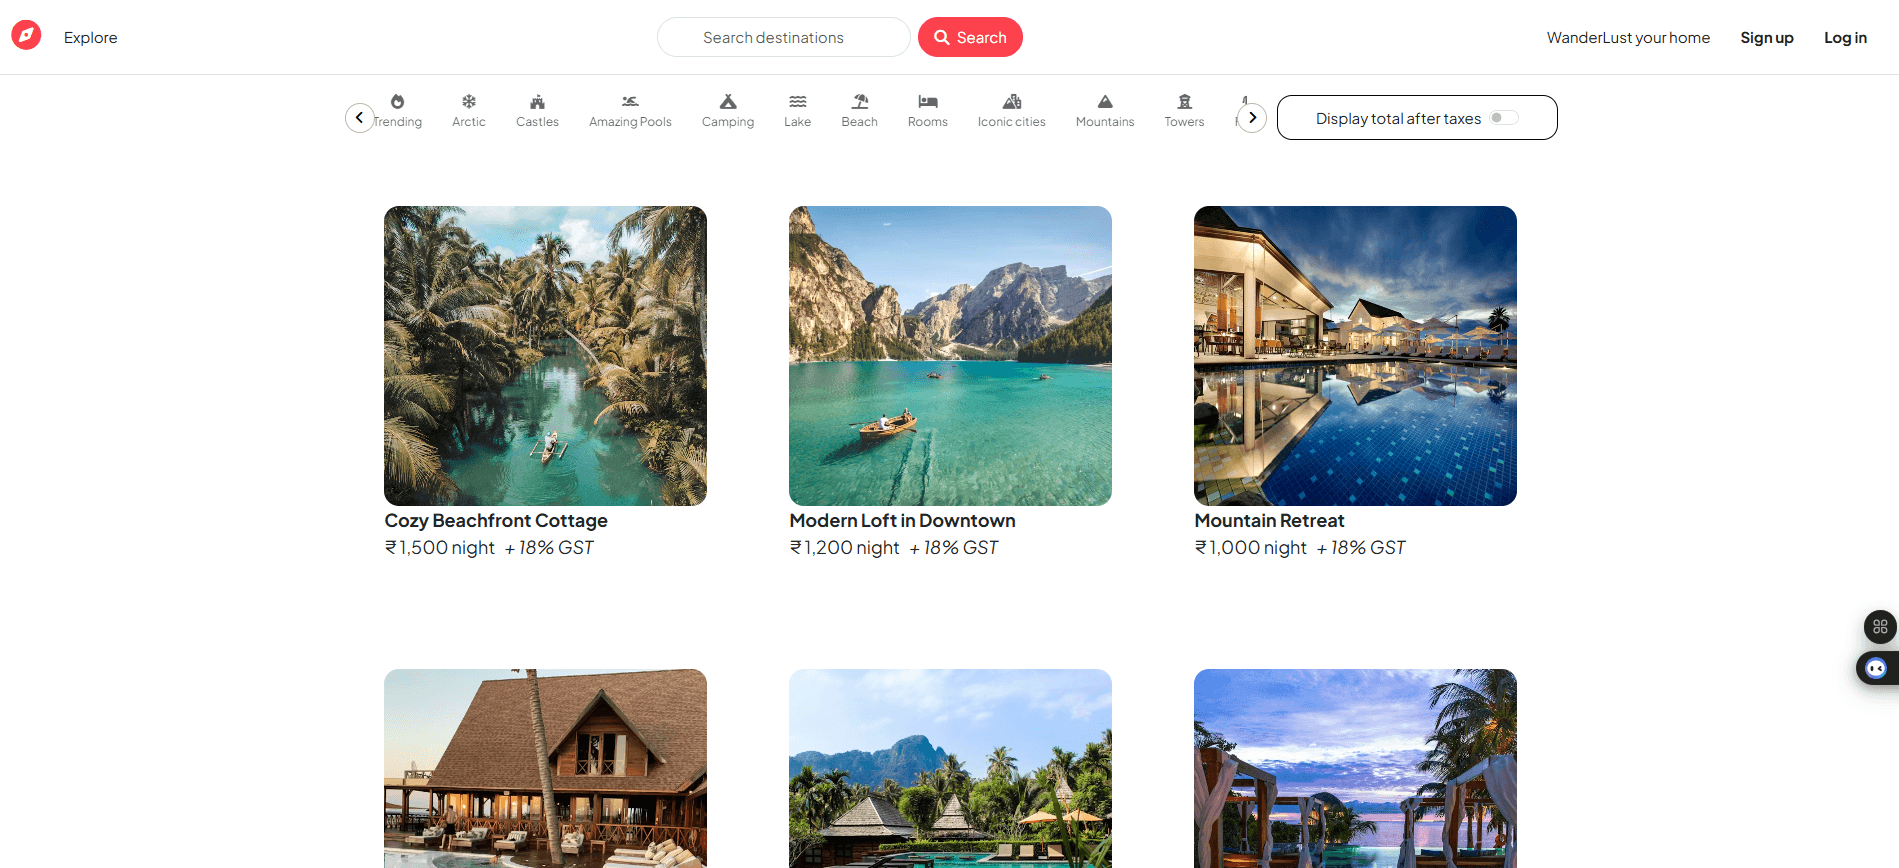The width and height of the screenshot is (1899, 868).
Task: Click the +18% GST text under Mountain Retreat
Action: [x=1361, y=548]
